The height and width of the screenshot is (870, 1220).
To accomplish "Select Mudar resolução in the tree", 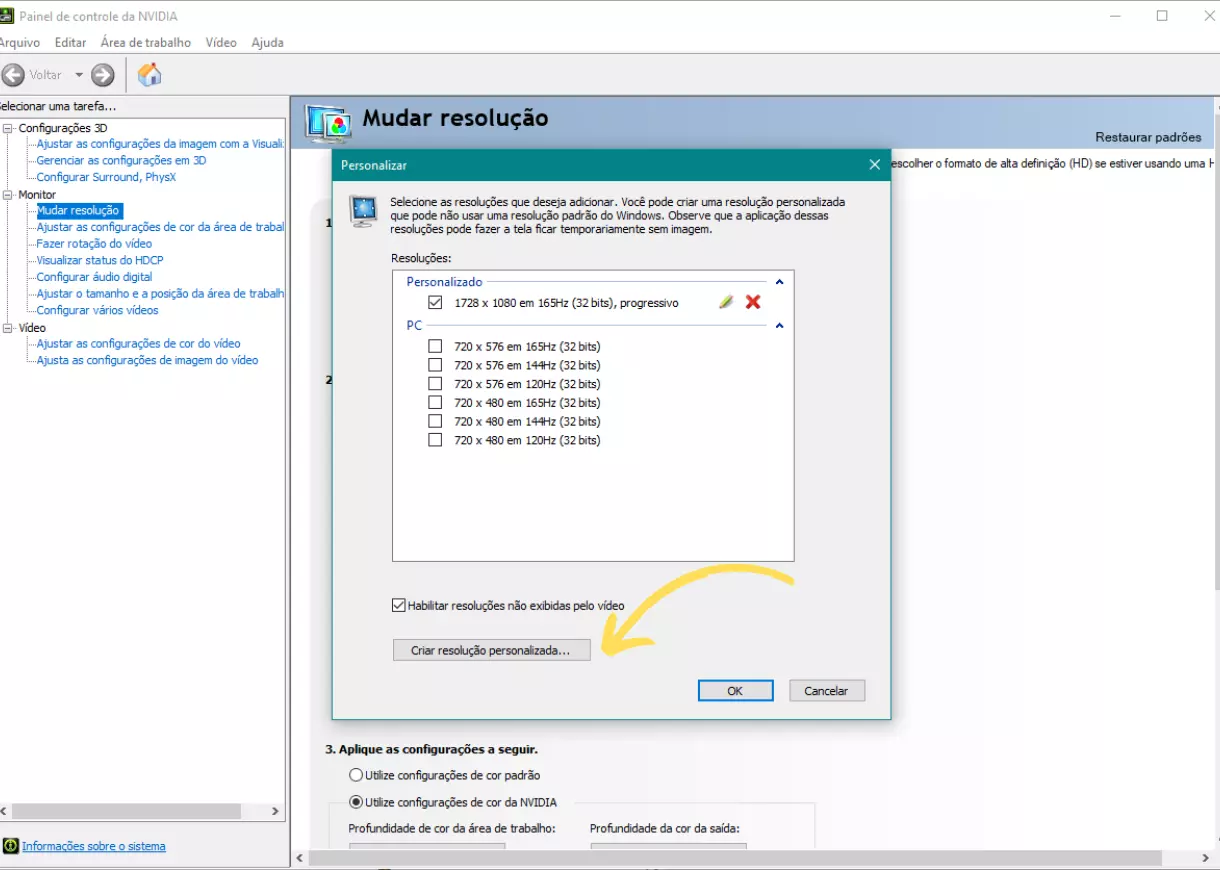I will pos(78,210).
